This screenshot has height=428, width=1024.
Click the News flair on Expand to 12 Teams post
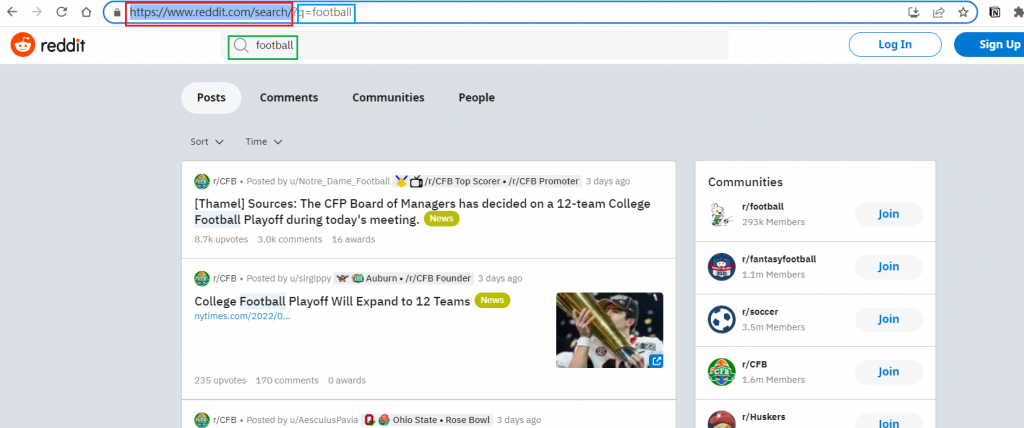[492, 301]
